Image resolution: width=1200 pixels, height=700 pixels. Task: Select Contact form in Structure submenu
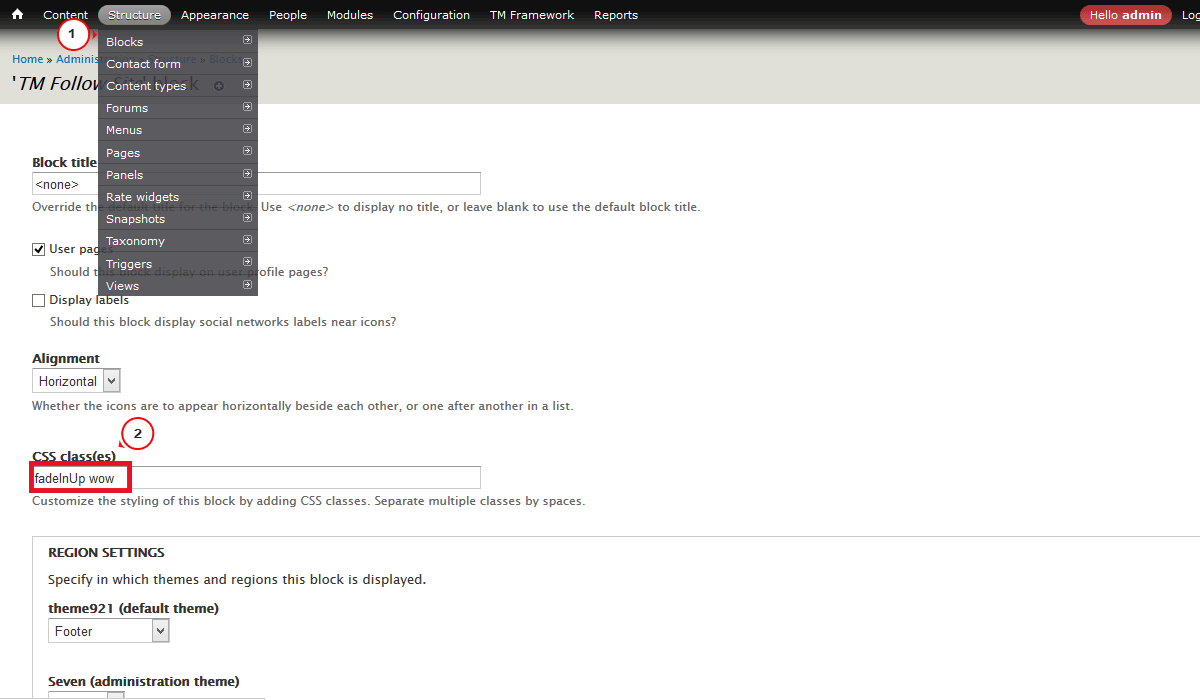click(x=178, y=64)
